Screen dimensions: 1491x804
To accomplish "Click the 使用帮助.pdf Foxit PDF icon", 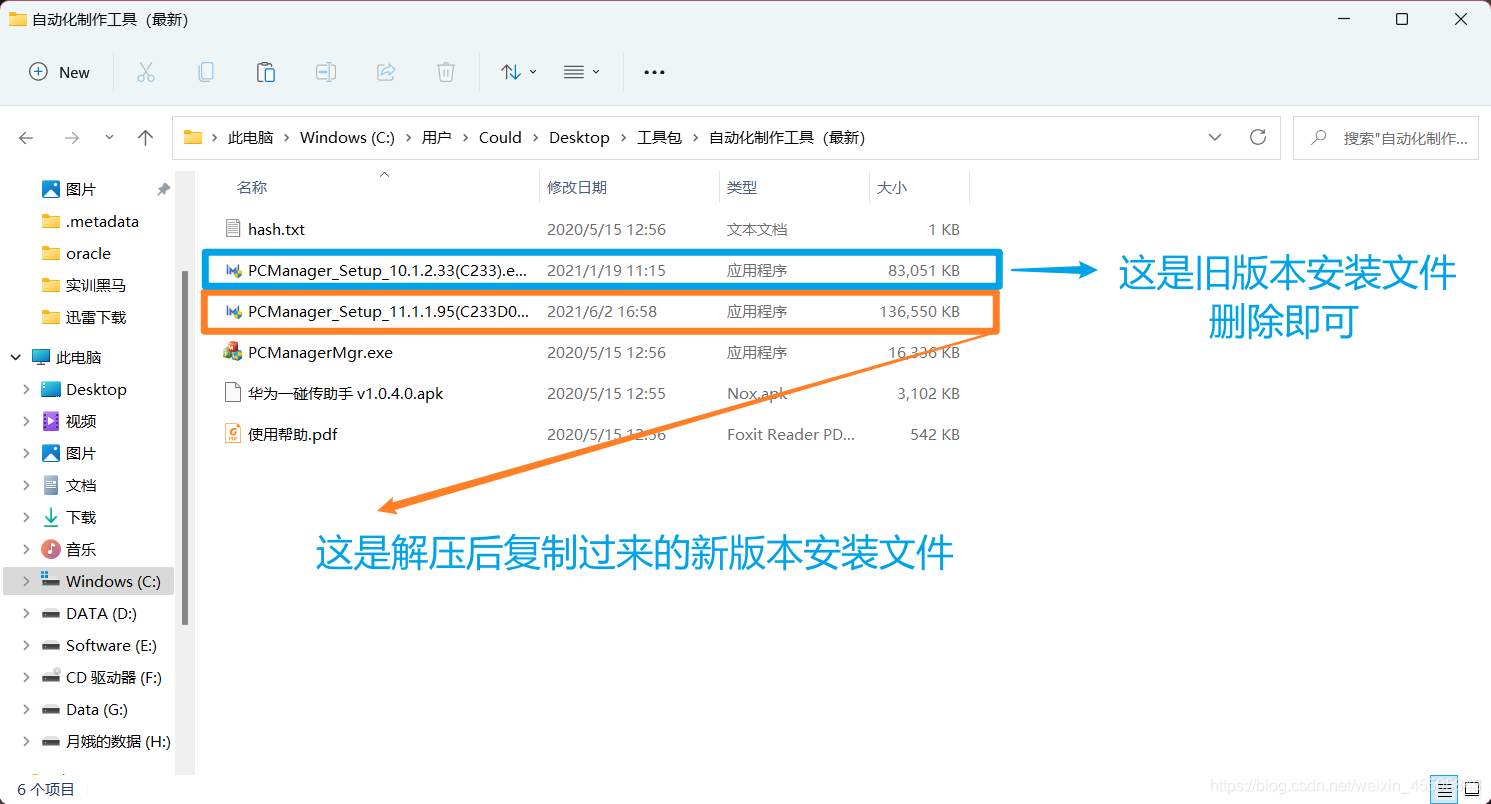I will click(x=233, y=434).
